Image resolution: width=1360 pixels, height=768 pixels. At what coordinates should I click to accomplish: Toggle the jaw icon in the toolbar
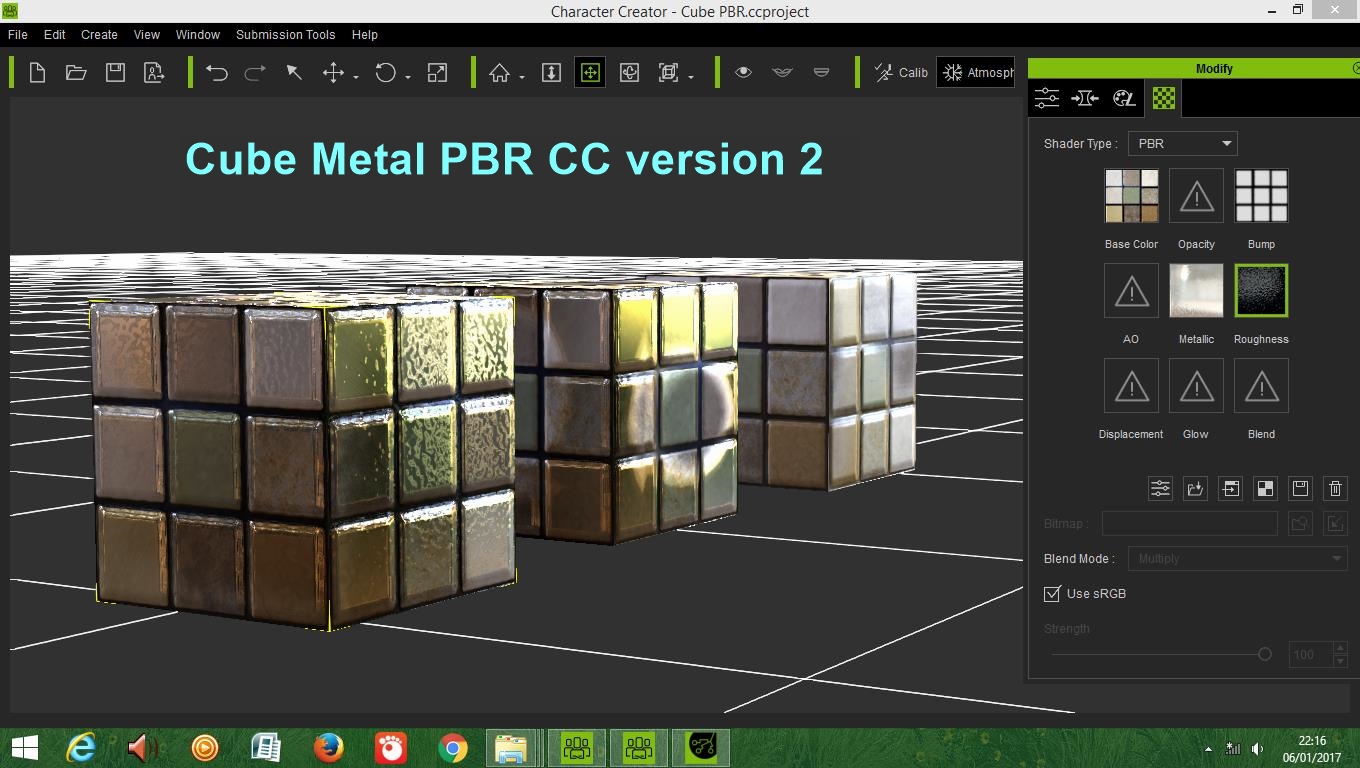[x=821, y=72]
